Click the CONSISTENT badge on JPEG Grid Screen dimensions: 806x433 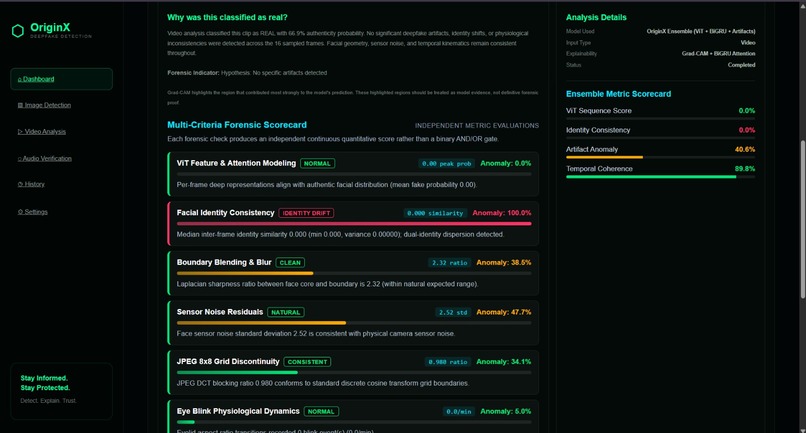click(x=307, y=362)
